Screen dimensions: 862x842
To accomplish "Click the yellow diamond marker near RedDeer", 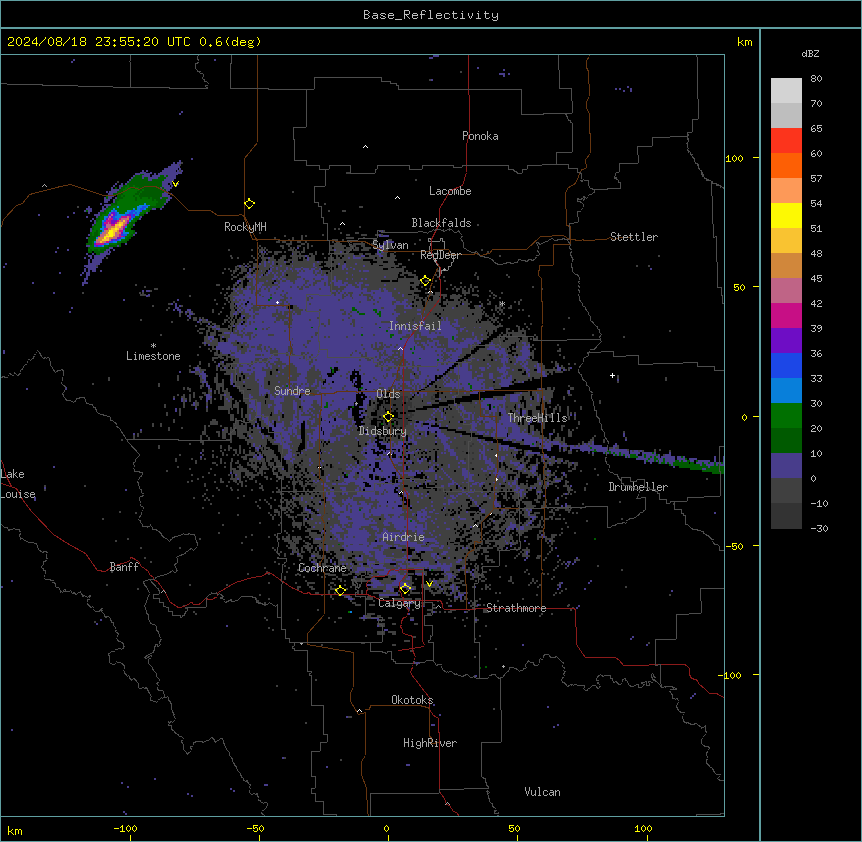I will coord(425,281).
